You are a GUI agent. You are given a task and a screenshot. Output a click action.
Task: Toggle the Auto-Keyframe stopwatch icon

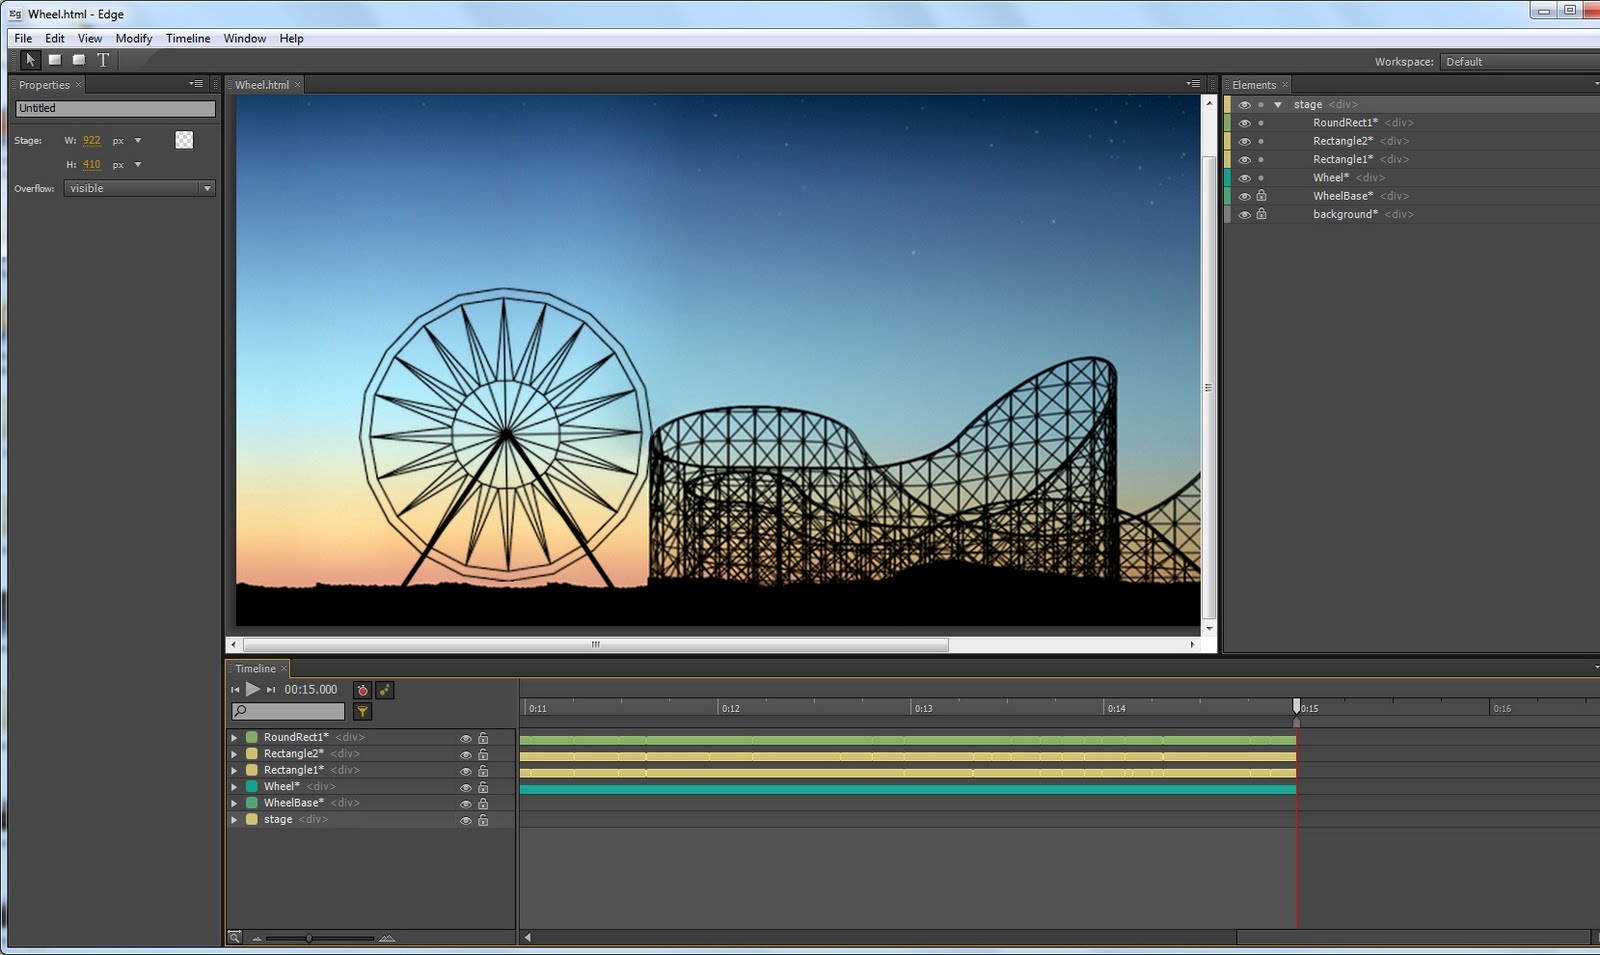[363, 690]
